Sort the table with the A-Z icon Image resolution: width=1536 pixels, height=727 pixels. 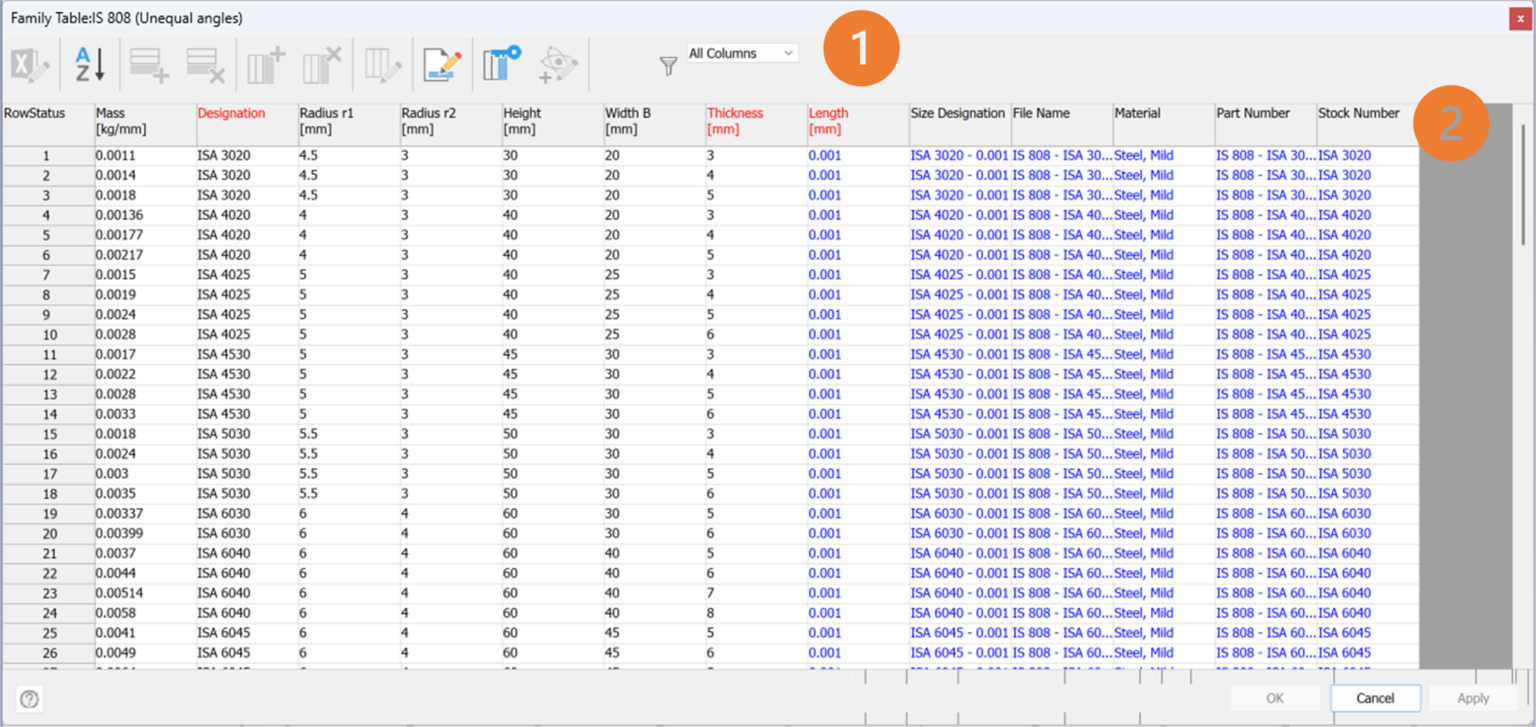click(x=90, y=66)
